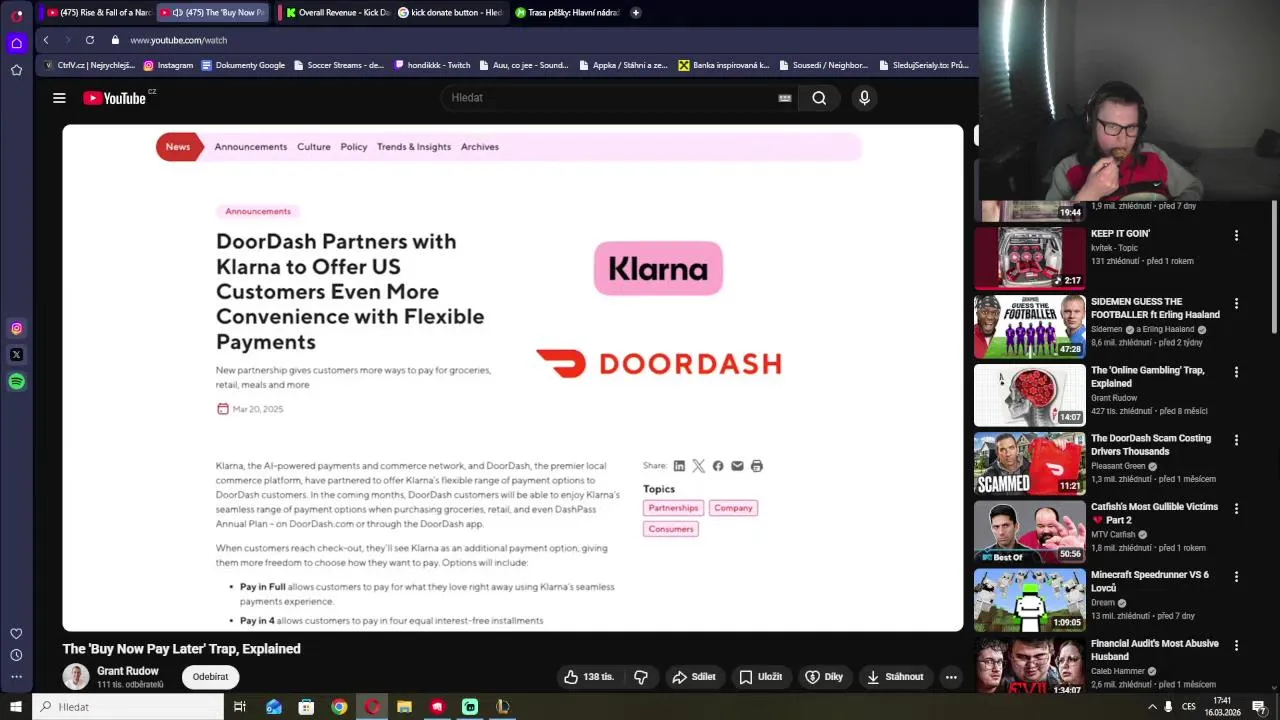
Task: Switch to 'Rise & Fall of a Narc' tab
Action: [x=98, y=12]
